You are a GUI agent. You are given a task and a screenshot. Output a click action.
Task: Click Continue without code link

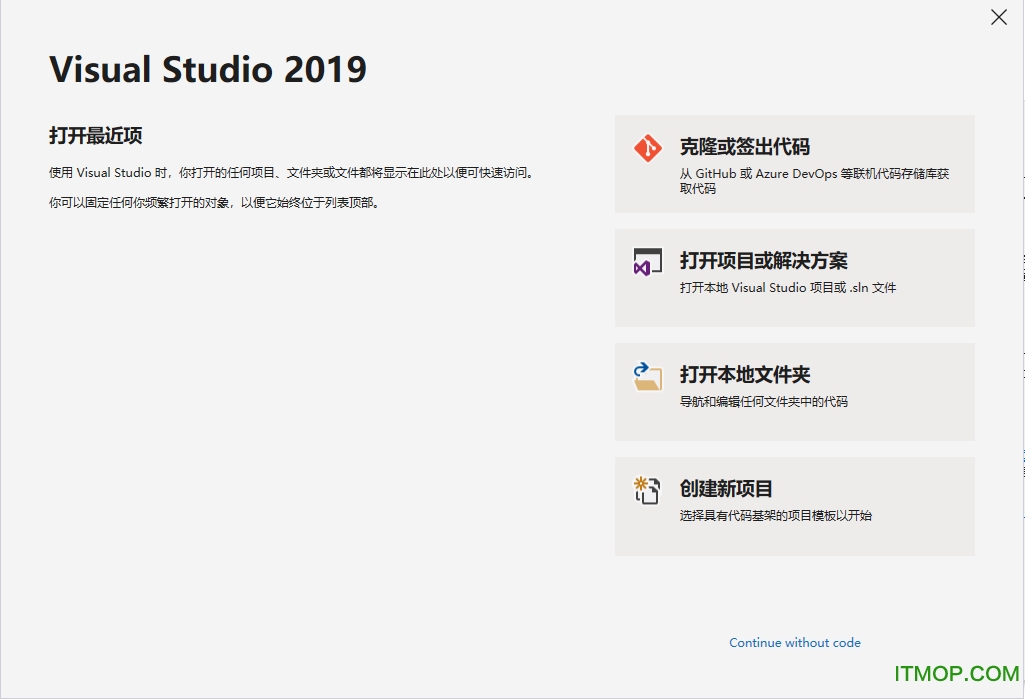pyautogui.click(x=795, y=643)
